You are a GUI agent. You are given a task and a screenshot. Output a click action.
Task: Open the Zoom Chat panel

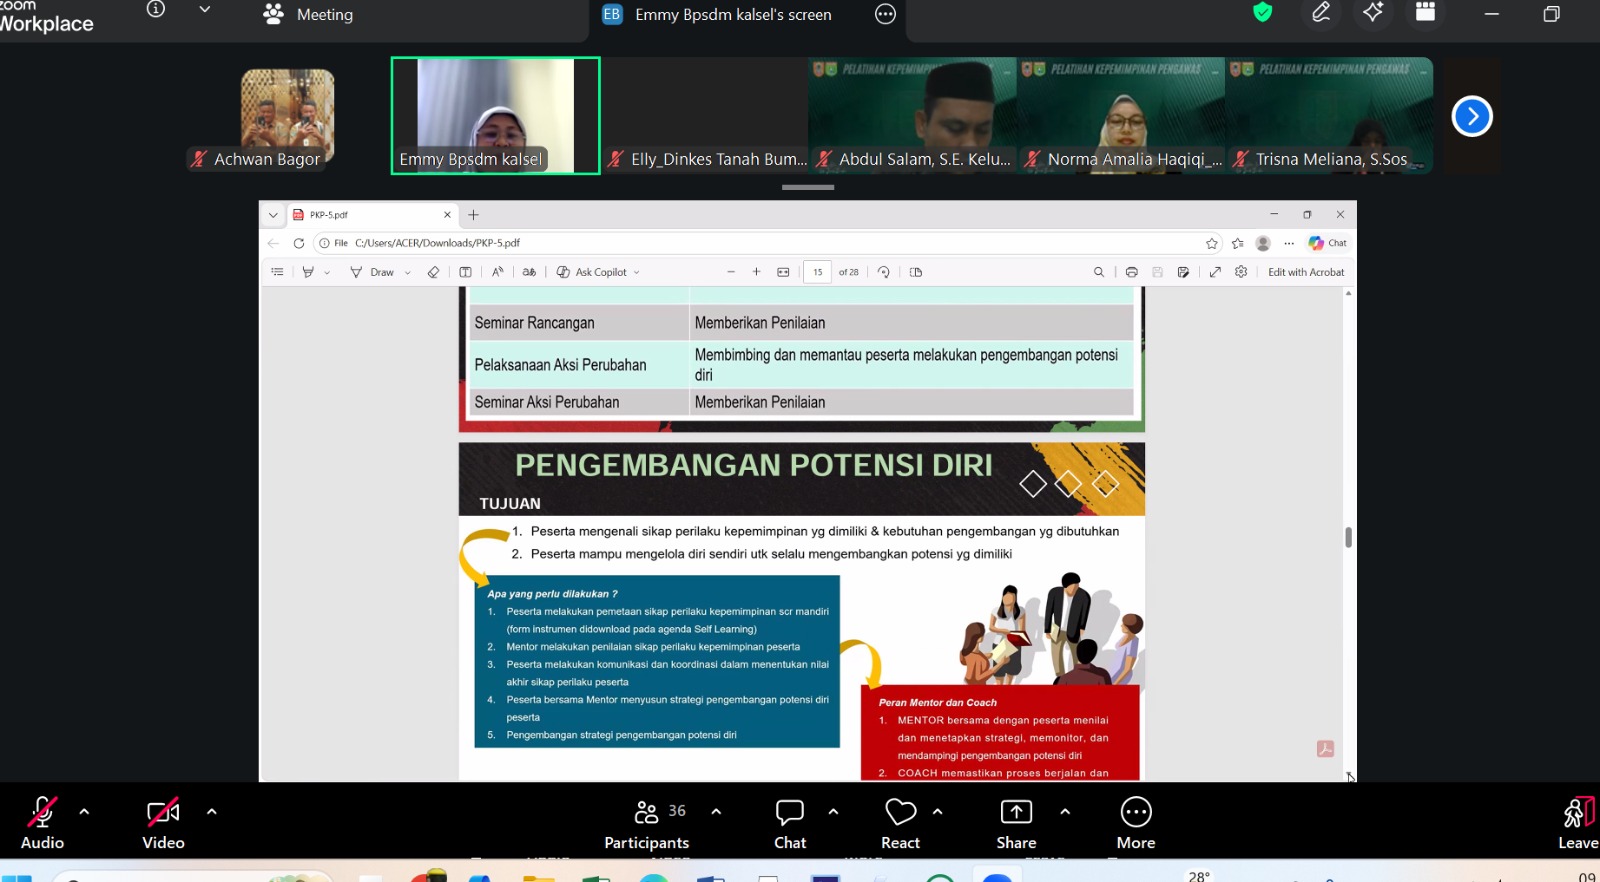tap(790, 824)
